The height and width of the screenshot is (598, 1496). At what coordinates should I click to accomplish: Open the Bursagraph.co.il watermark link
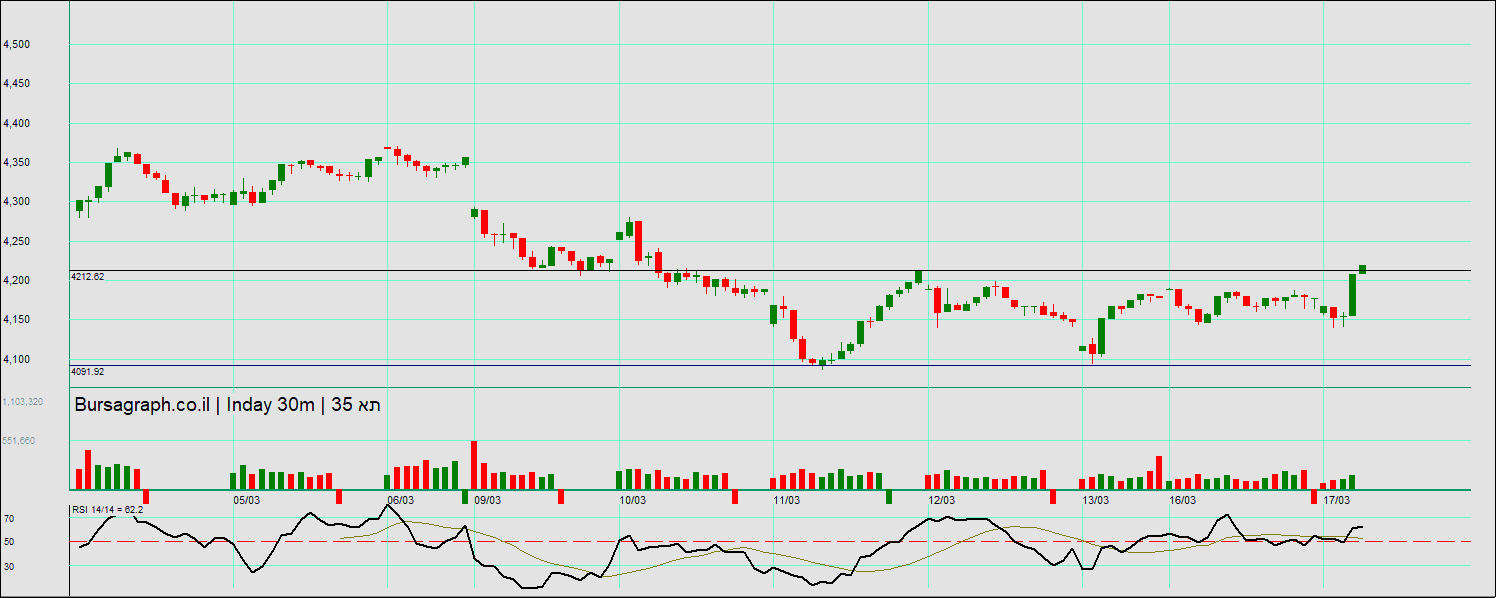tap(142, 405)
